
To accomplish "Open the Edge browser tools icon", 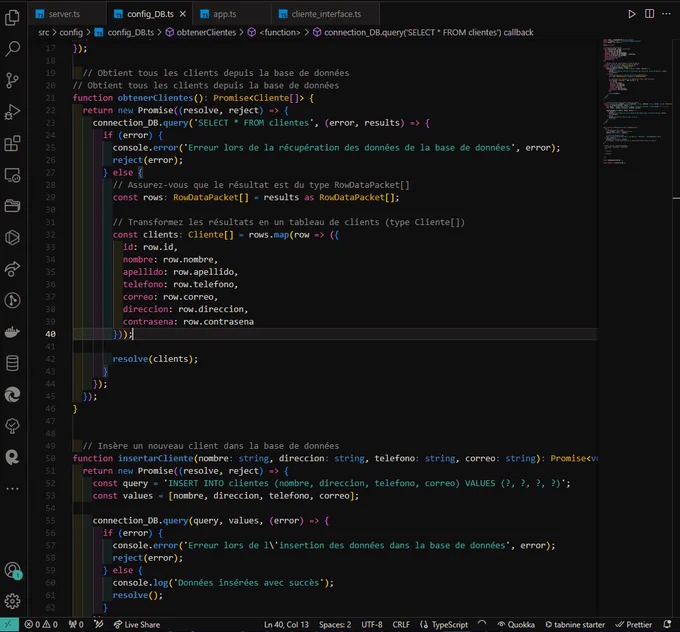I will pos(12,395).
